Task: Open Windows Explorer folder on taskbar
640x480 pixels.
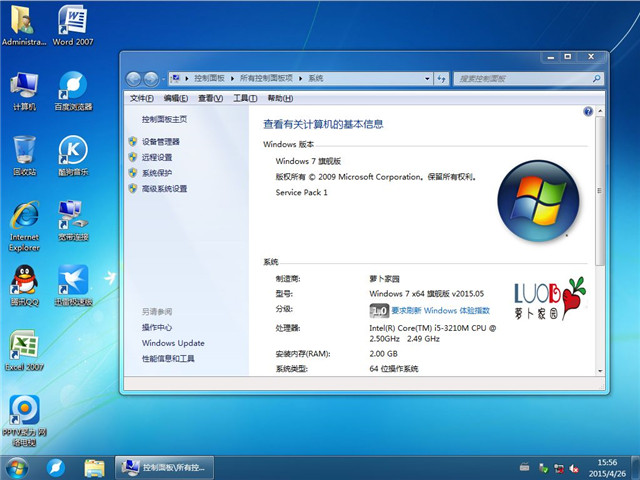Action: tap(94, 468)
